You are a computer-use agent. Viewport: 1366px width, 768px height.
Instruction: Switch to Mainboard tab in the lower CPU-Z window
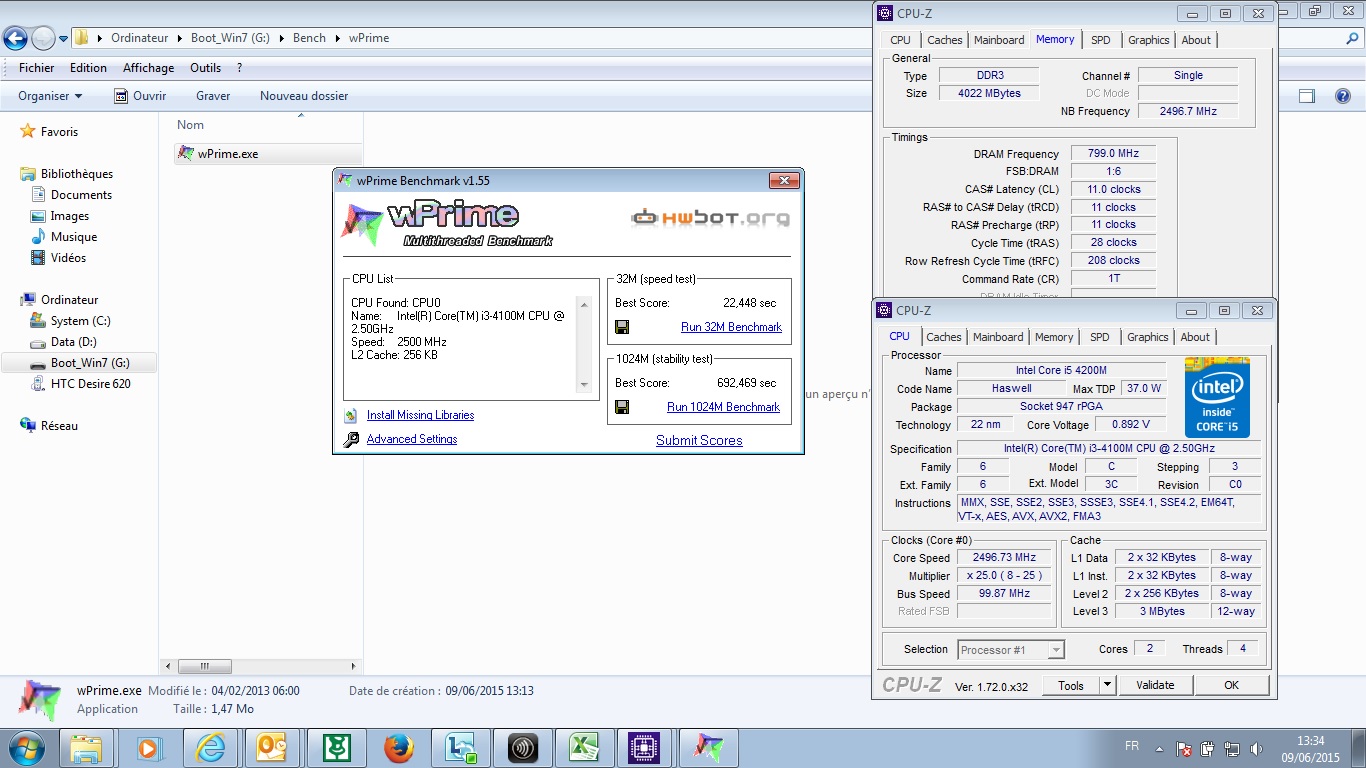click(x=998, y=337)
